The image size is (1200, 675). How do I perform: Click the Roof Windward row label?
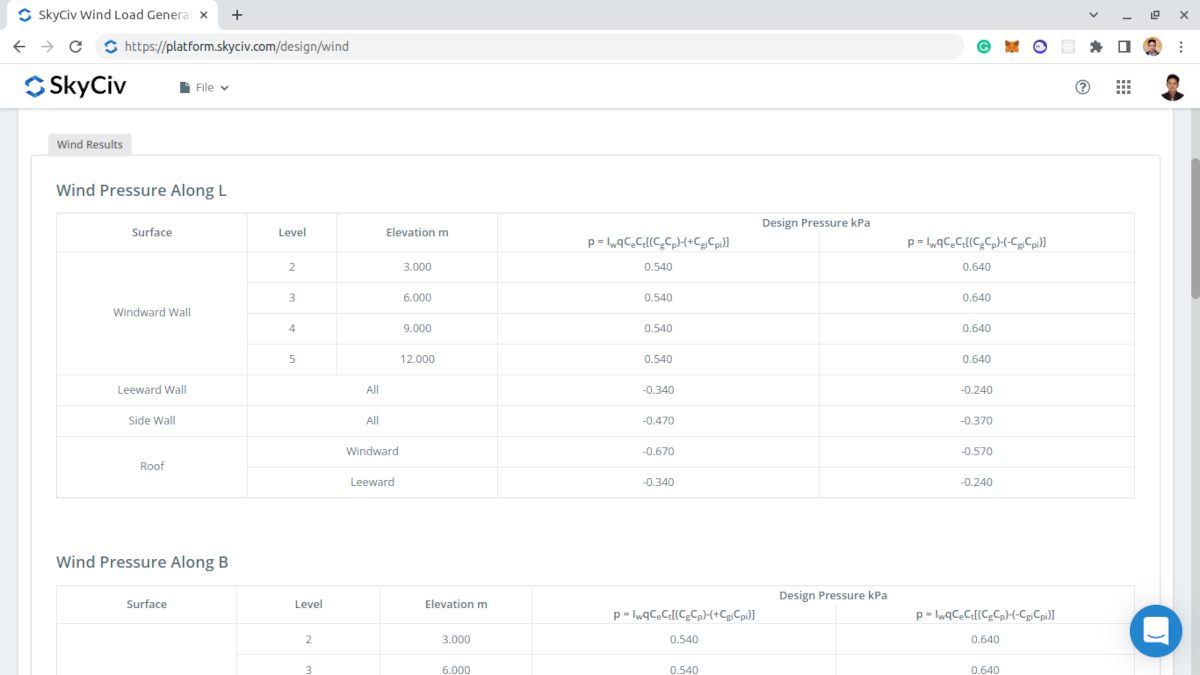click(372, 451)
